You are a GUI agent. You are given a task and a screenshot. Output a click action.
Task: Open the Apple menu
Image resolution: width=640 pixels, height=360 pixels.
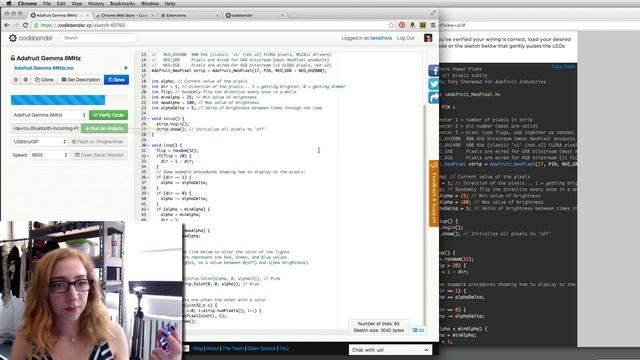9,4
